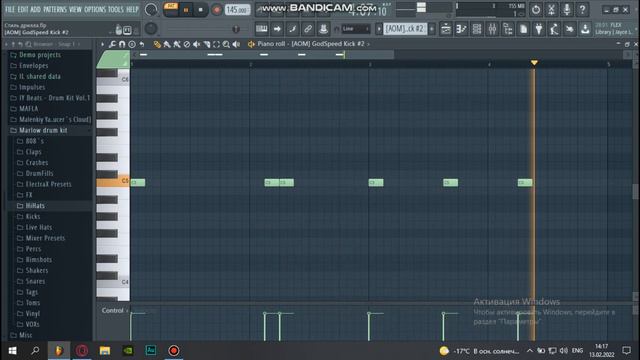Adjust the master pitch knob
Image resolution: width=640 pixels, height=360 pixels.
[x=151, y=28]
